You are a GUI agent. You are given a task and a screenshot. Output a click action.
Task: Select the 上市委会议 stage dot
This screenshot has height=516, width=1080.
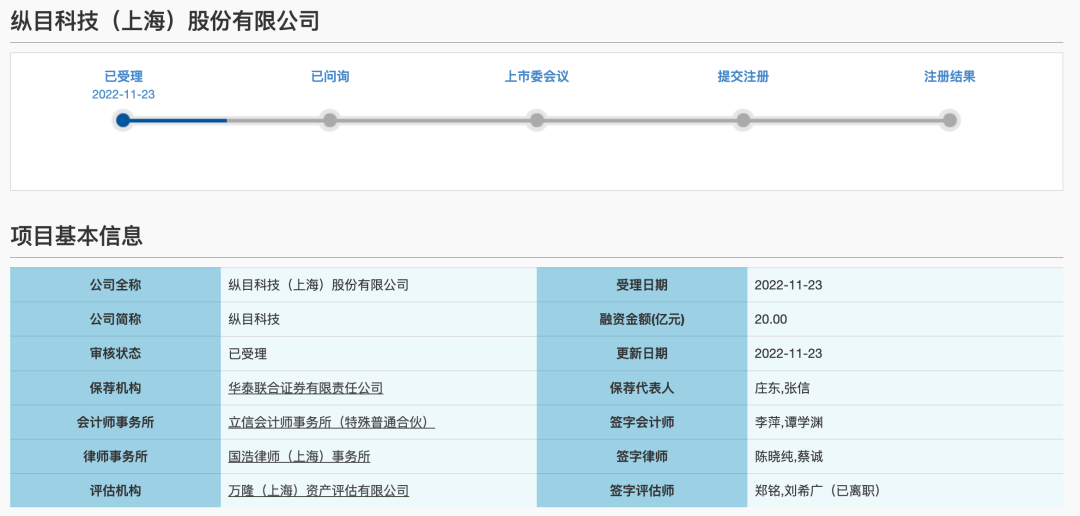(x=537, y=120)
